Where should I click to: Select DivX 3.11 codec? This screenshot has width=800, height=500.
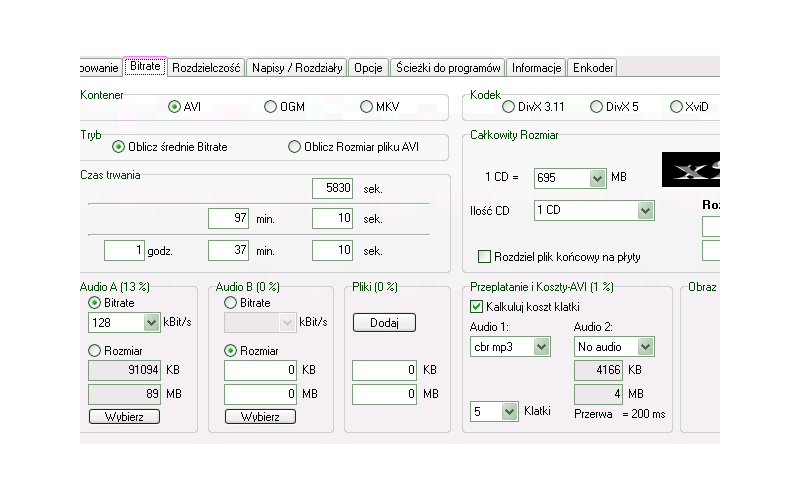click(508, 107)
